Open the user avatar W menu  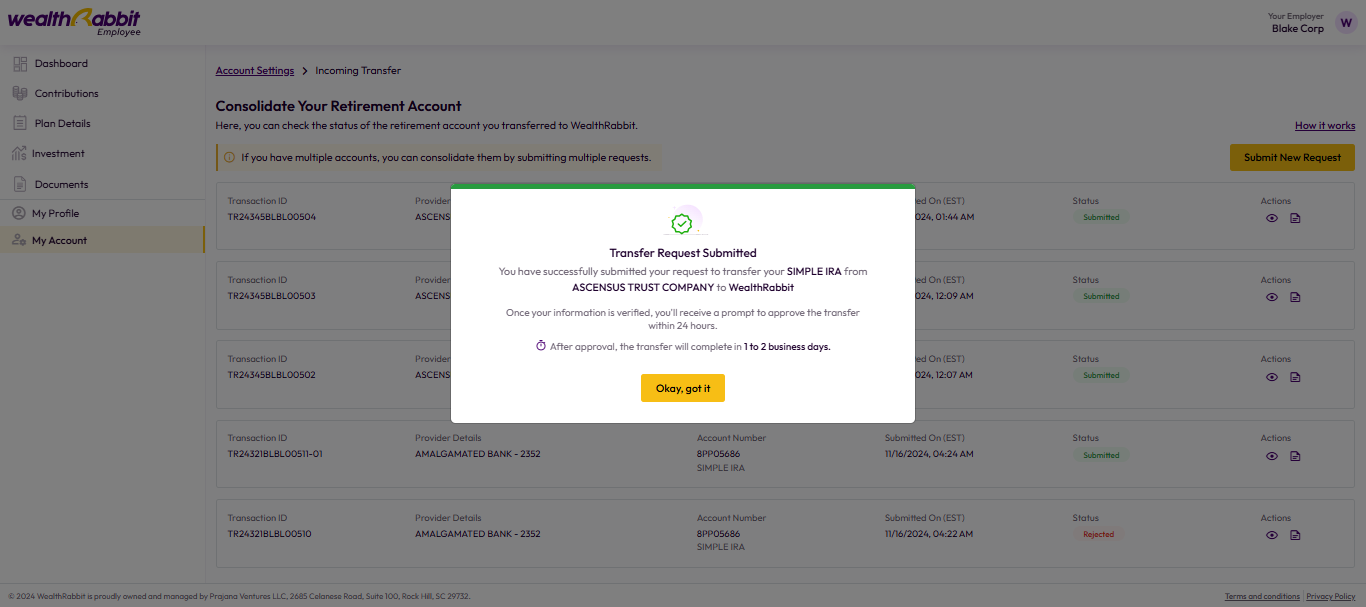tap(1346, 23)
